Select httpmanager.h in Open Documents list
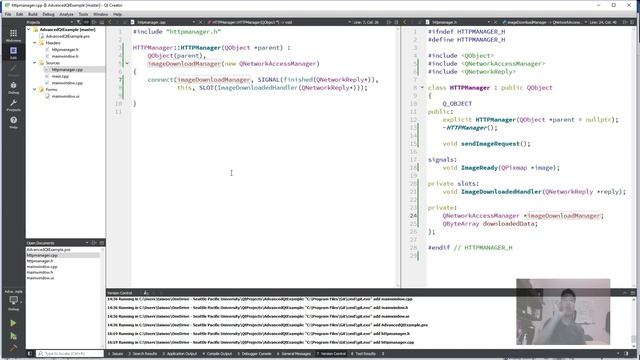This screenshot has width=640, height=360. 40,260
